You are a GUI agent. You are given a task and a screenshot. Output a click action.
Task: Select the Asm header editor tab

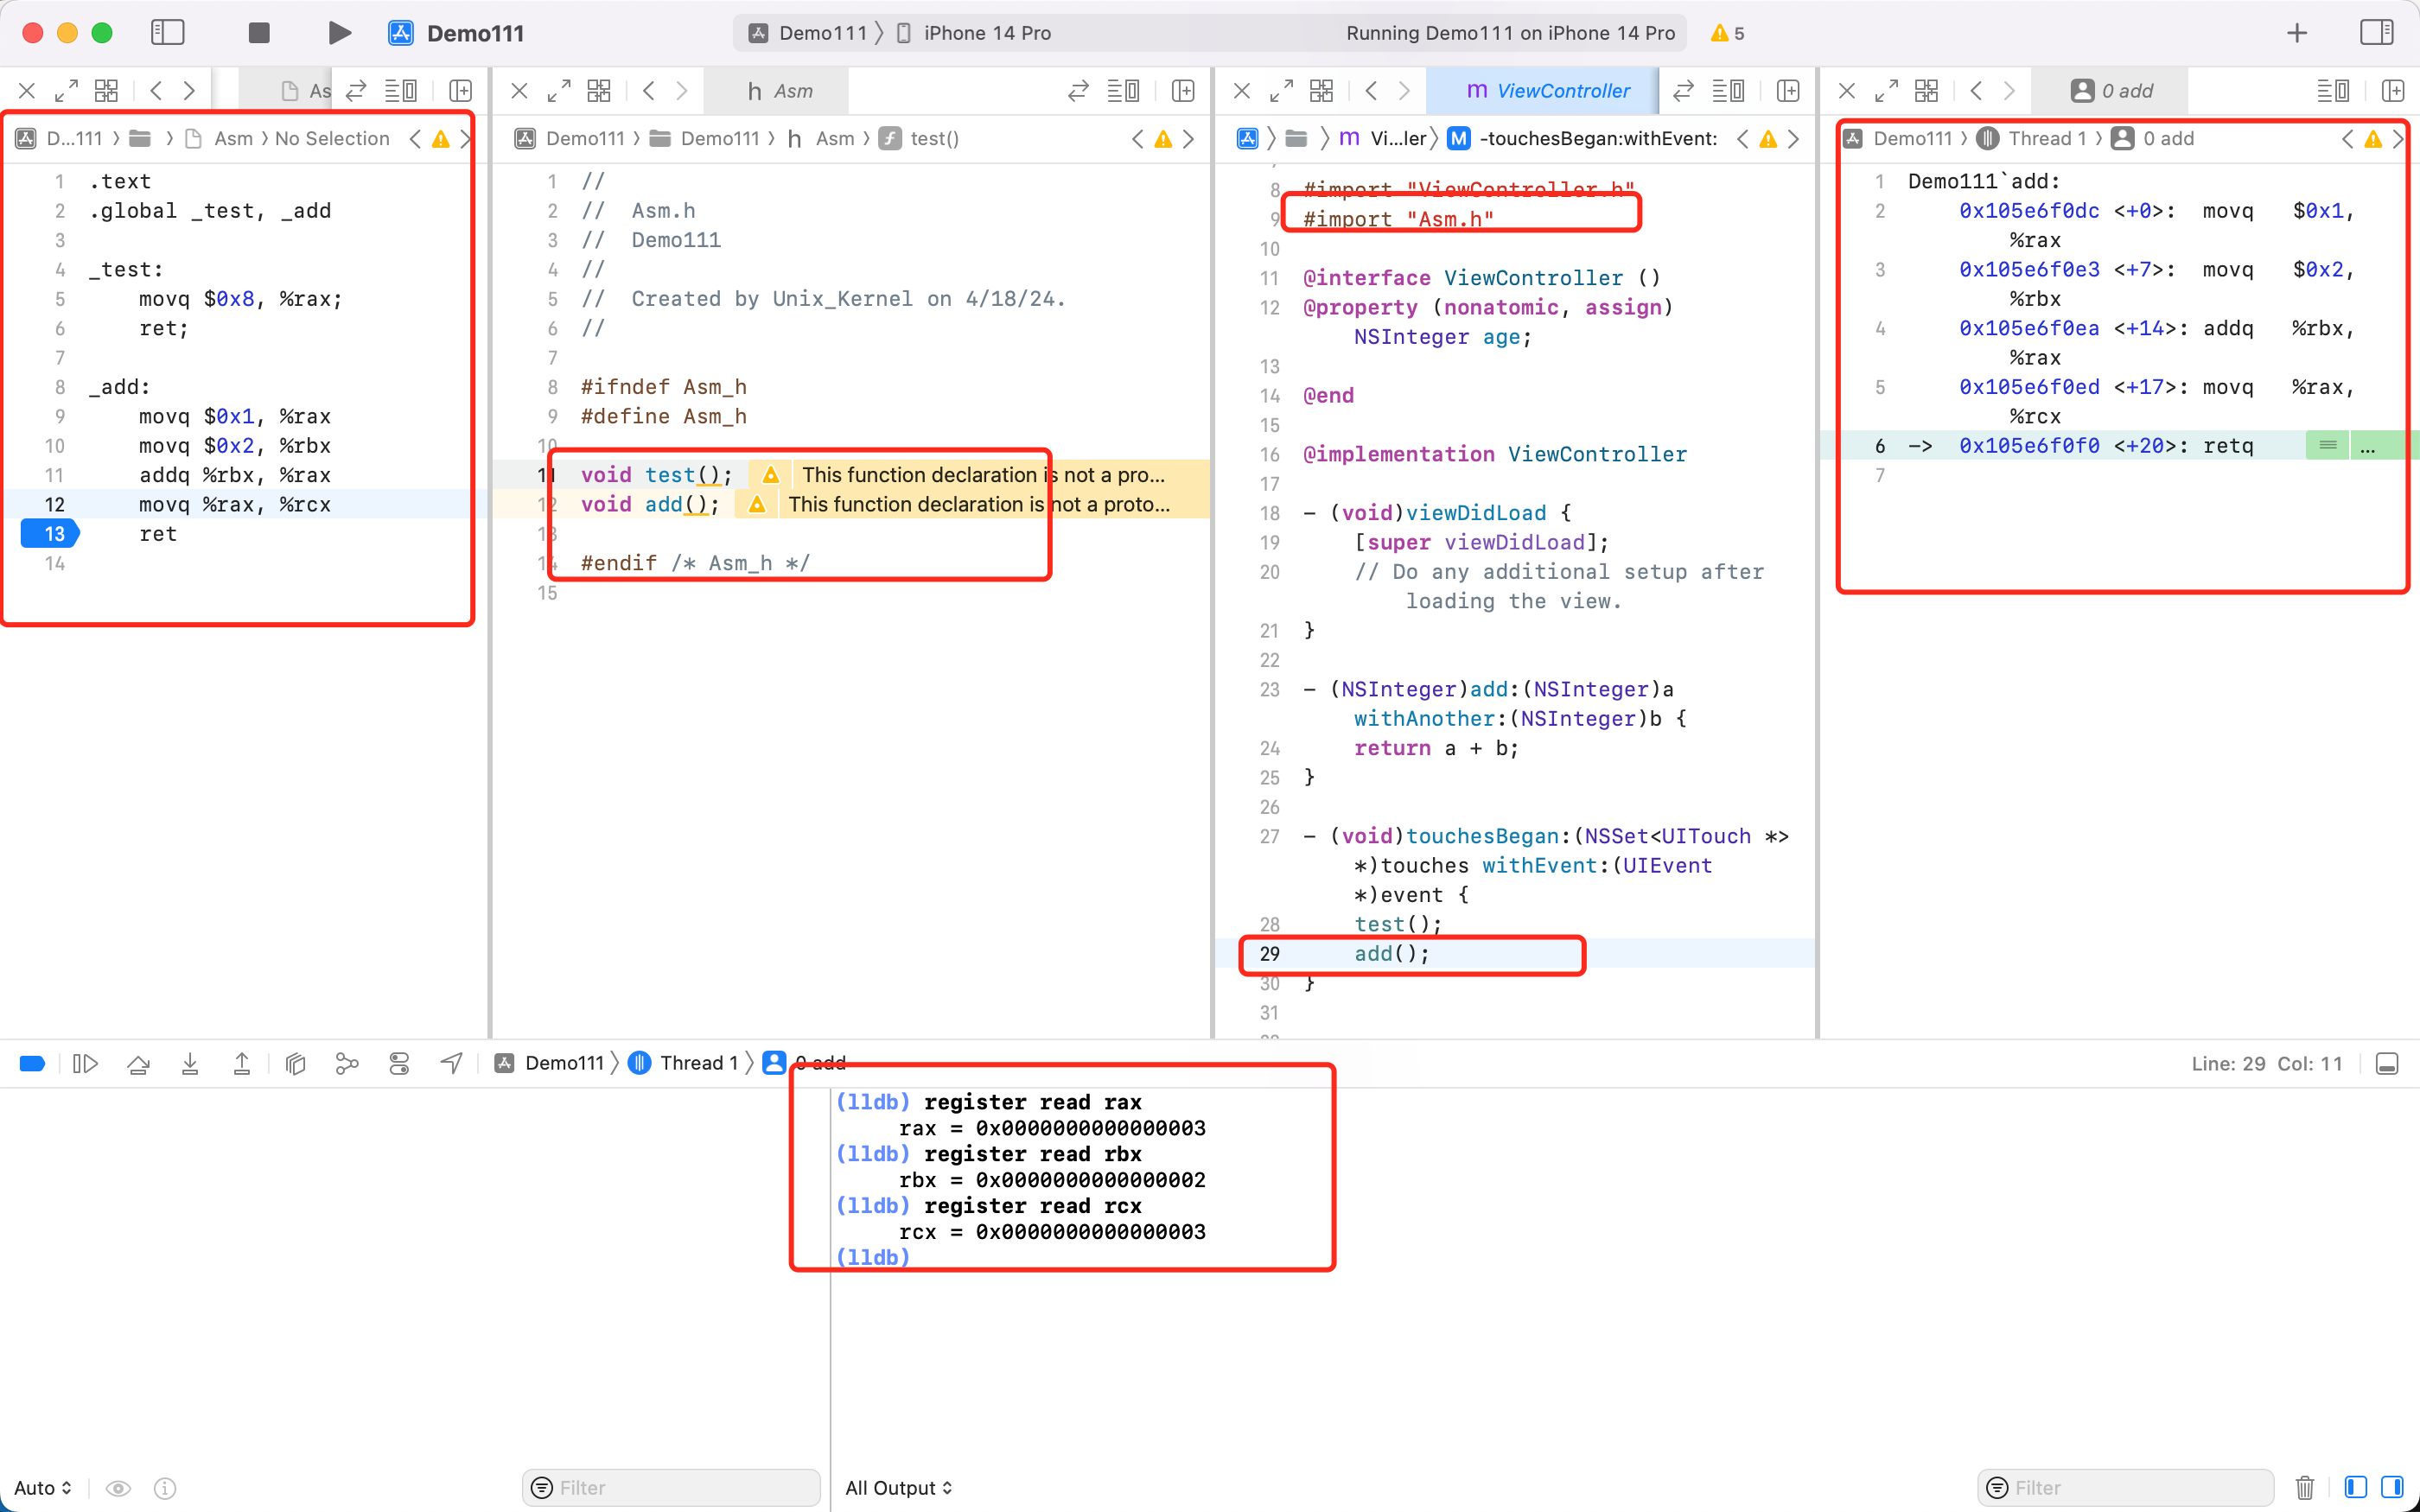pos(779,91)
